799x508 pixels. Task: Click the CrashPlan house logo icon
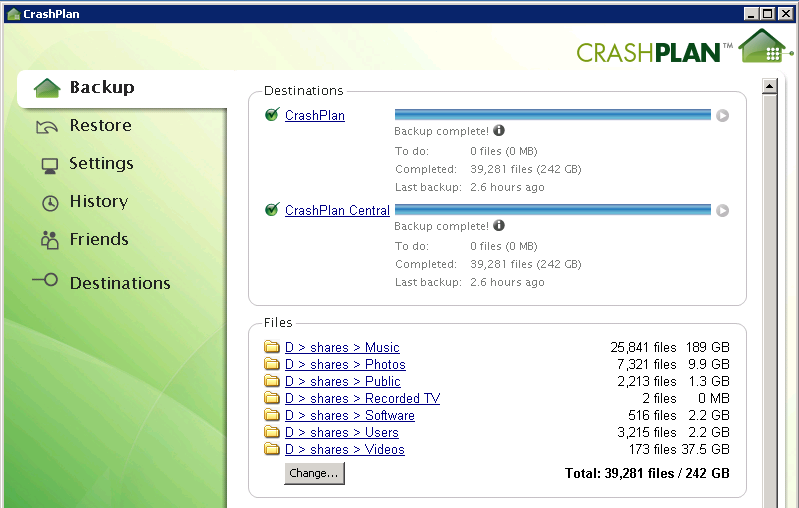(x=765, y=47)
